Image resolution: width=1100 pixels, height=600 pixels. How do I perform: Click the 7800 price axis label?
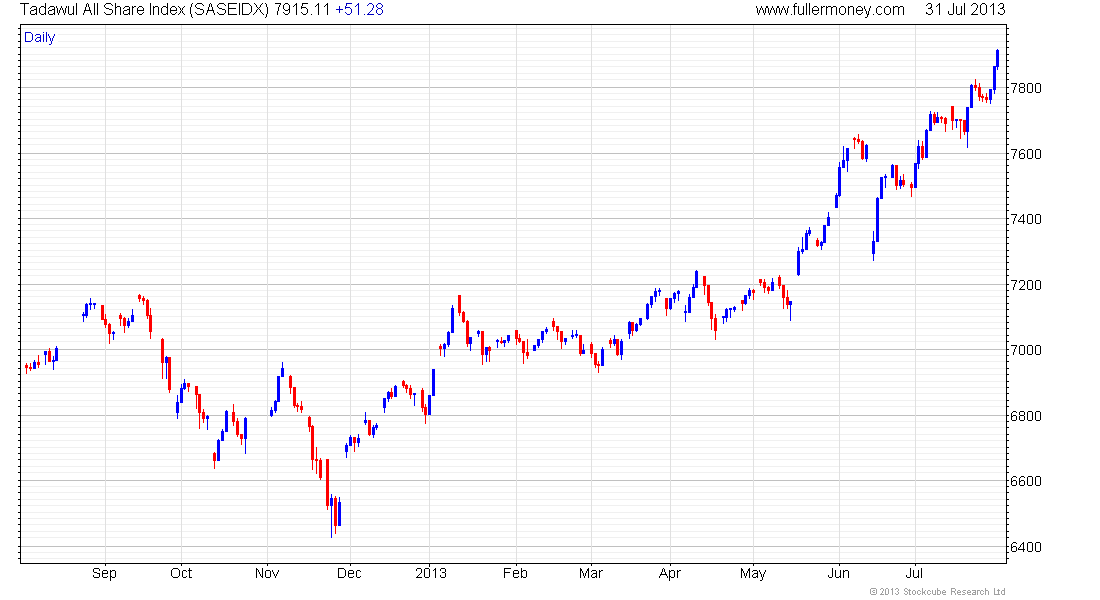pyautogui.click(x=1026, y=88)
